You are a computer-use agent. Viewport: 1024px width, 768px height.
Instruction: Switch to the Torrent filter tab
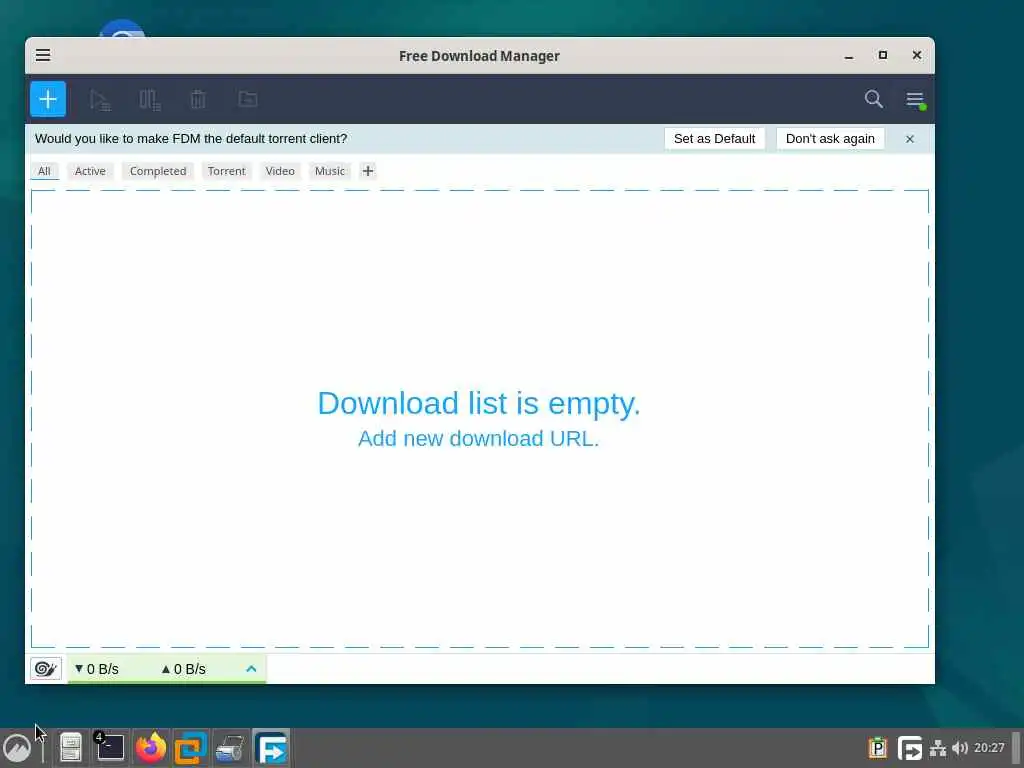point(227,171)
